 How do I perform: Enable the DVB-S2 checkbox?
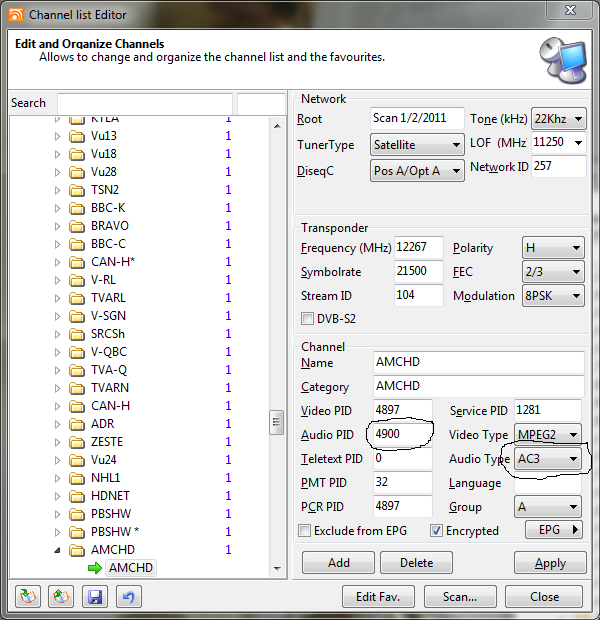click(308, 318)
